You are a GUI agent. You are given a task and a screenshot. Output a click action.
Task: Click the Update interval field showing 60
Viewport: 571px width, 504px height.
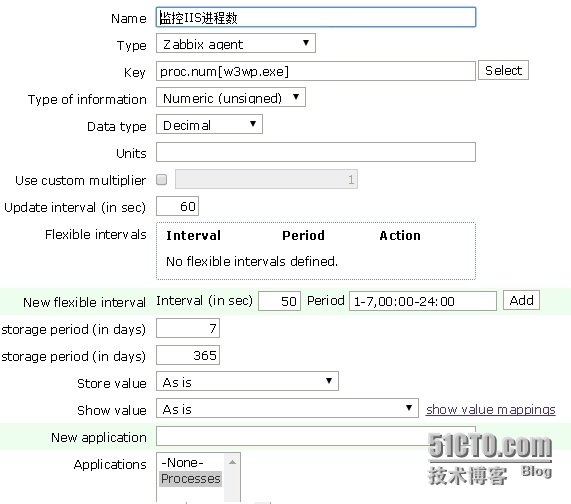tap(177, 206)
